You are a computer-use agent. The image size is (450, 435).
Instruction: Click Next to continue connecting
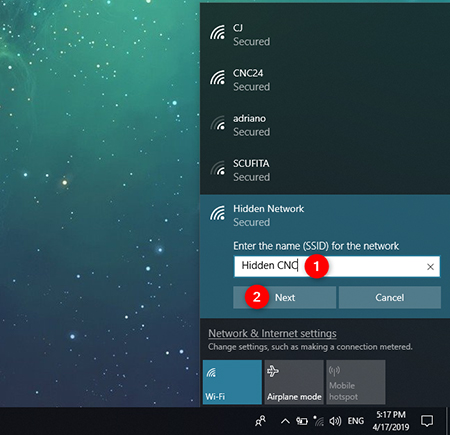[x=284, y=297]
